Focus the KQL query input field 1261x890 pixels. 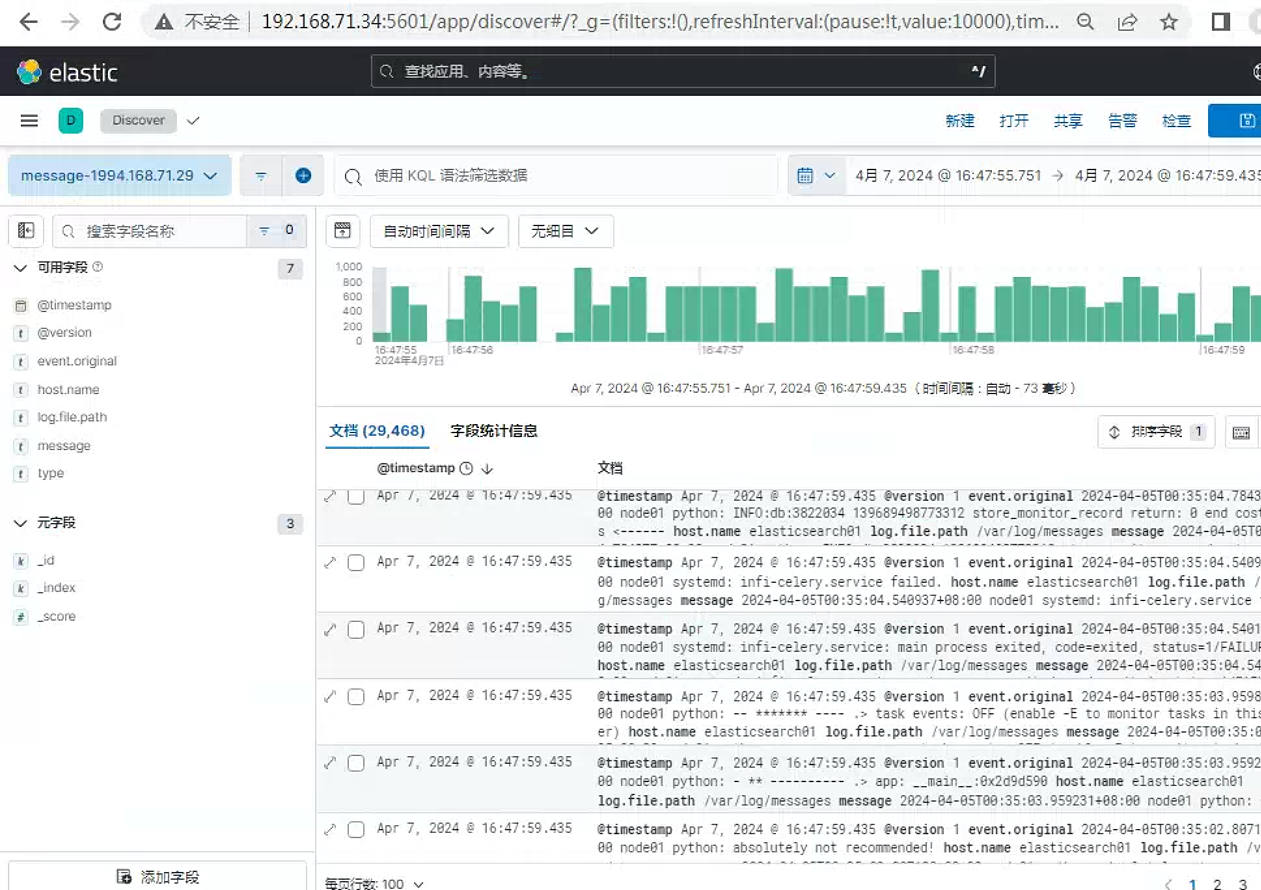[x=556, y=176]
